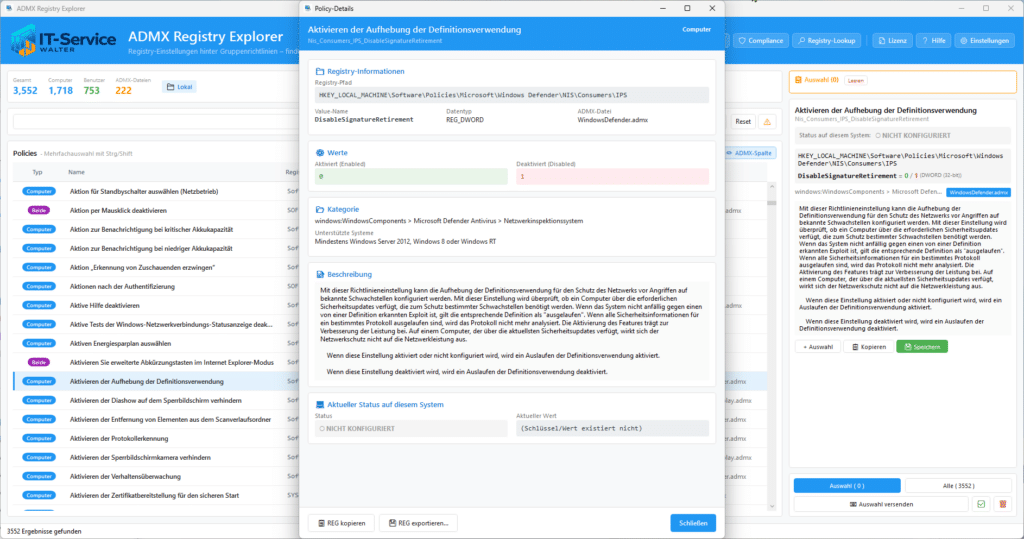This screenshot has height=539, width=1024.
Task: Open the Lizenz dialog
Action: pyautogui.click(x=892, y=41)
